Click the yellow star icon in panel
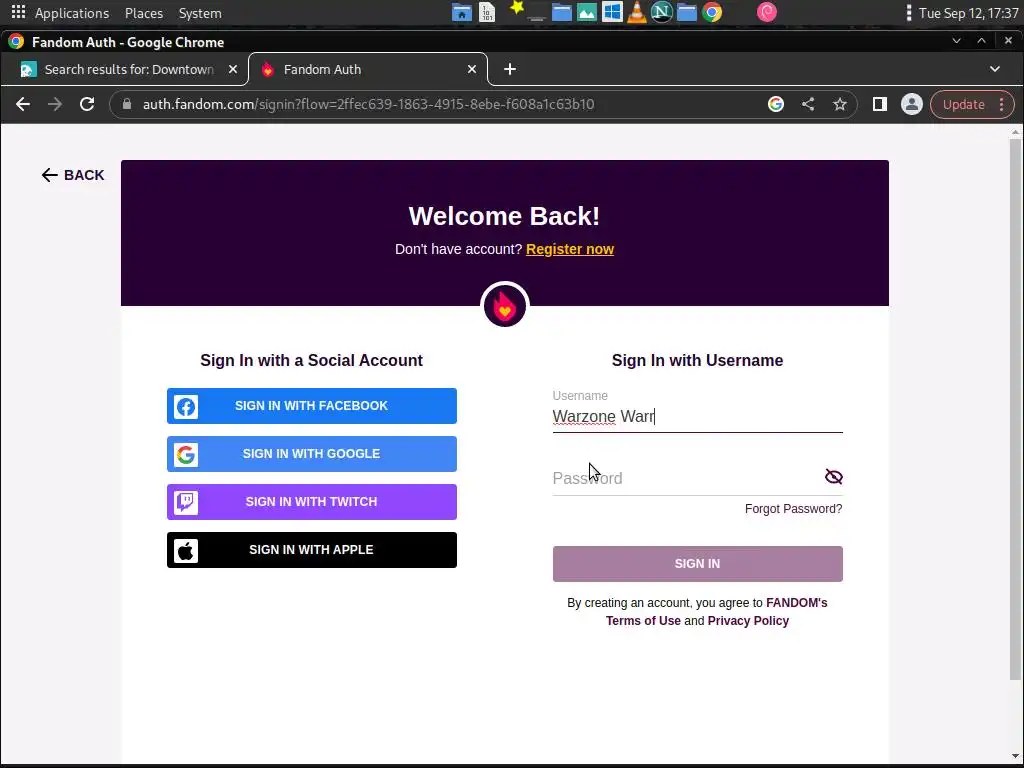 [x=517, y=8]
